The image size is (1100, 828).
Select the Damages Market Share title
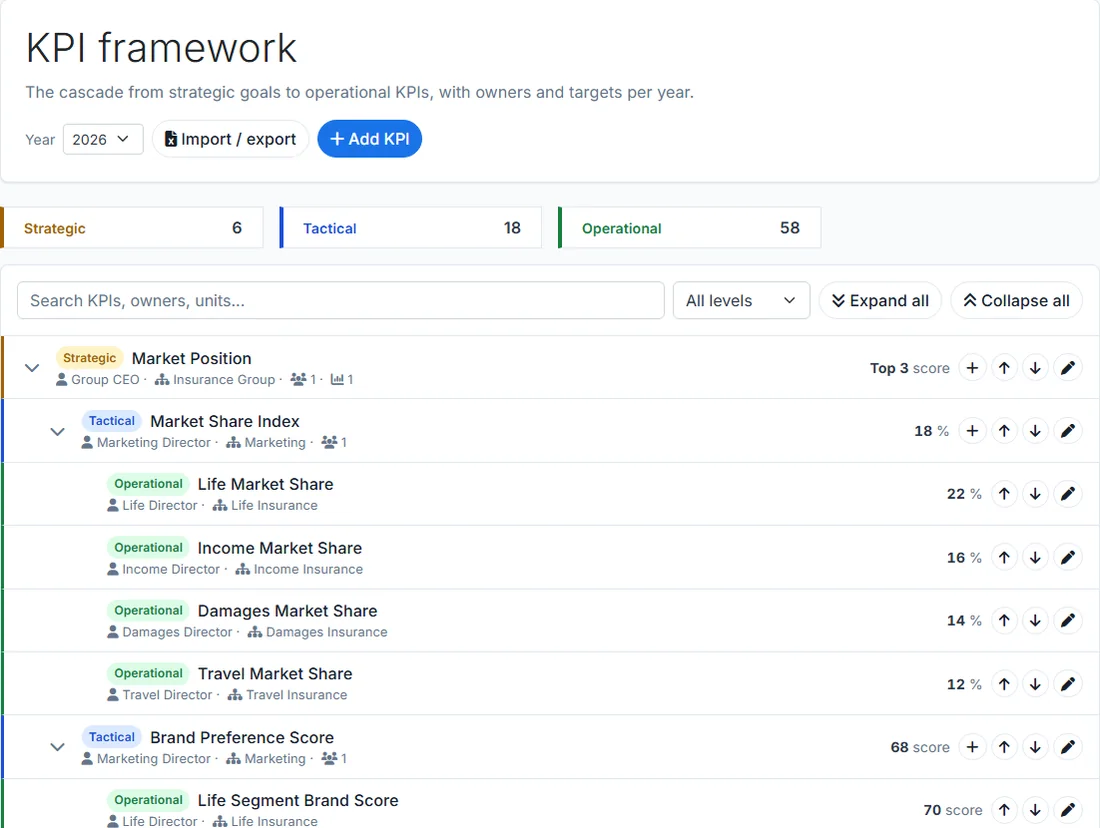(288, 611)
